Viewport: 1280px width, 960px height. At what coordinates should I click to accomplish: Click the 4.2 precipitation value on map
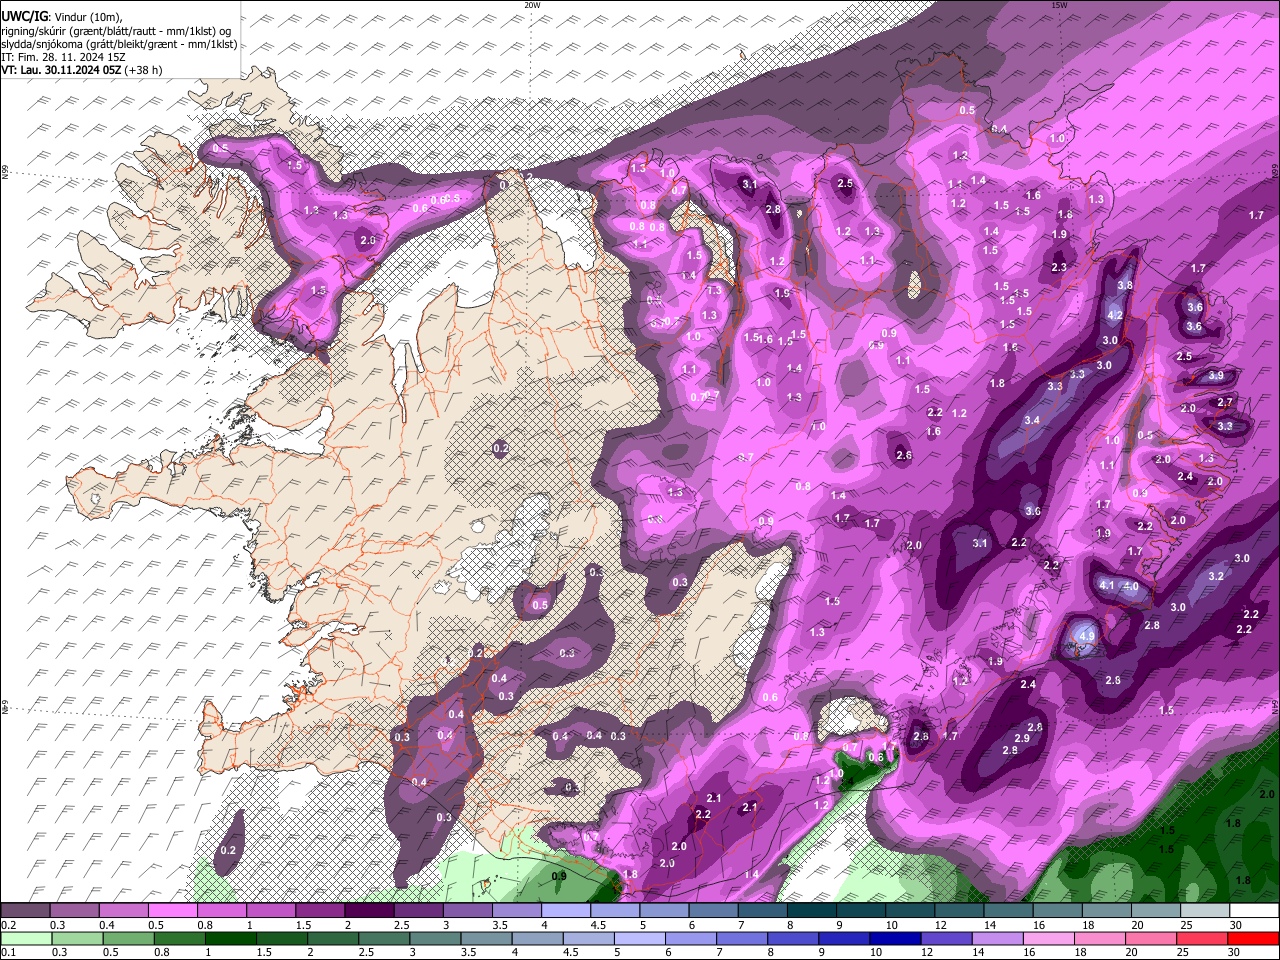[1116, 315]
